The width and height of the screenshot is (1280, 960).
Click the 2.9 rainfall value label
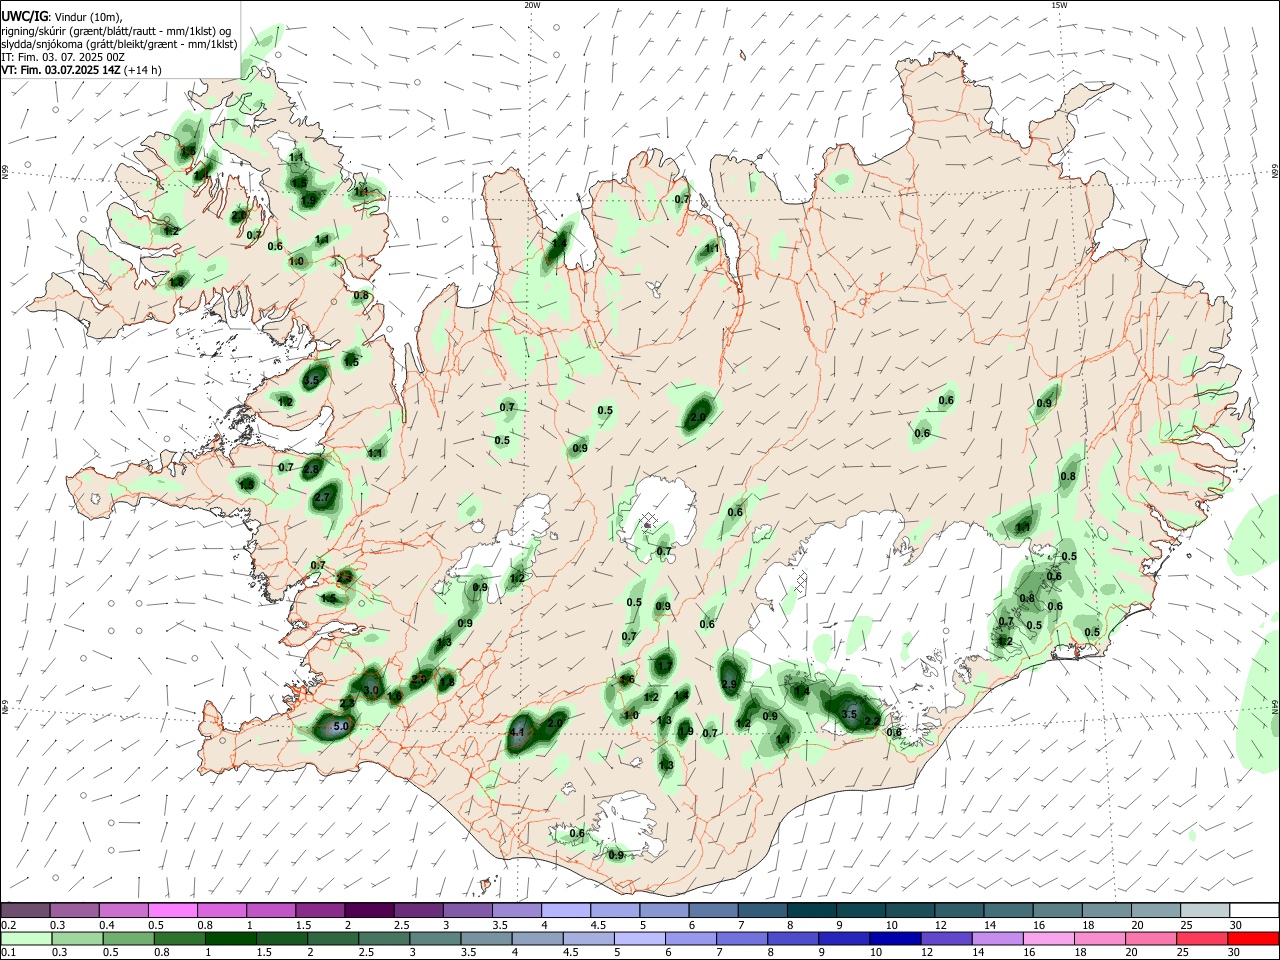click(729, 684)
